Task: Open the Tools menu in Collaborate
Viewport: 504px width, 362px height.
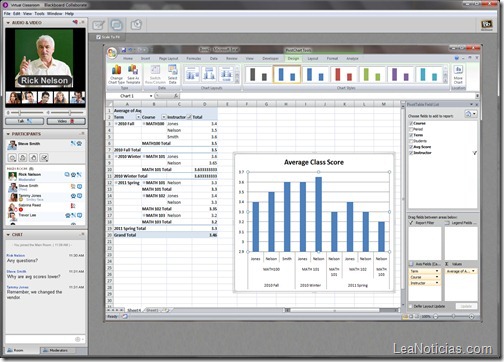Action: click(x=39, y=14)
